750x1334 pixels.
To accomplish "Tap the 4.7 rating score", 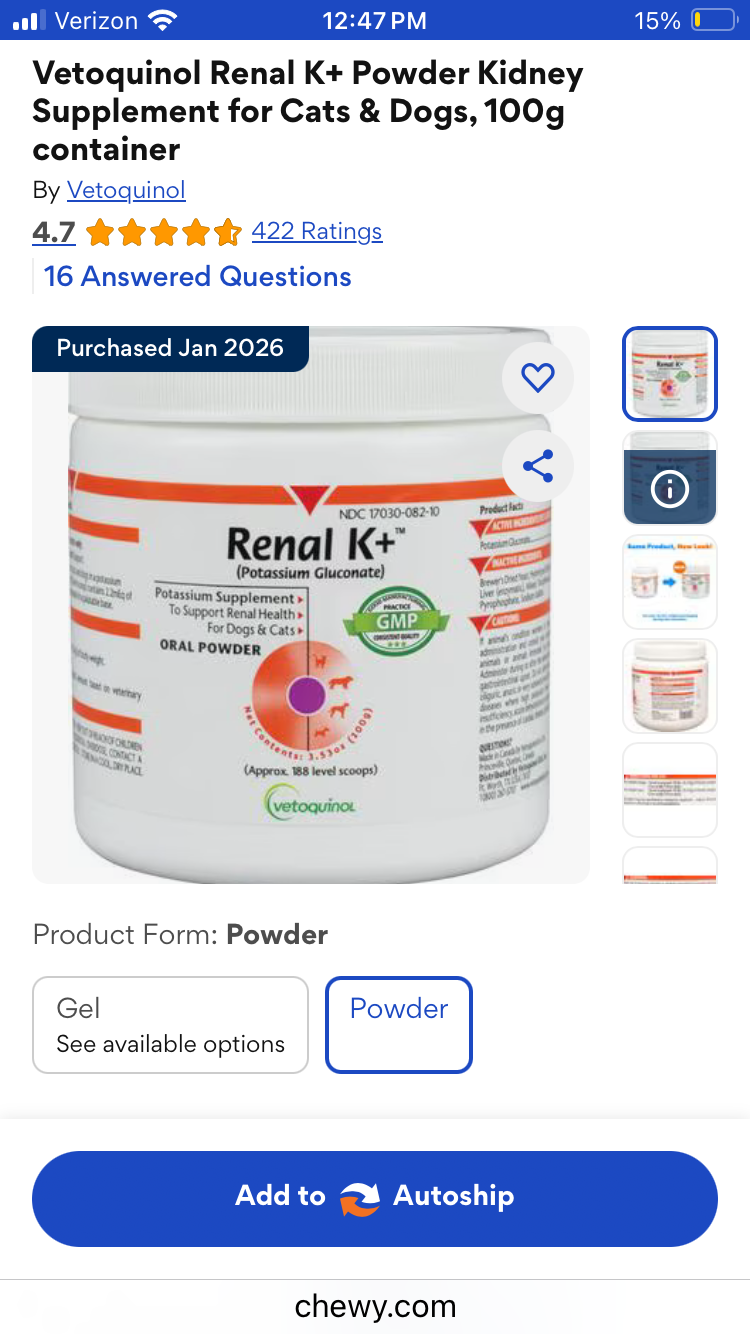I will point(54,232).
